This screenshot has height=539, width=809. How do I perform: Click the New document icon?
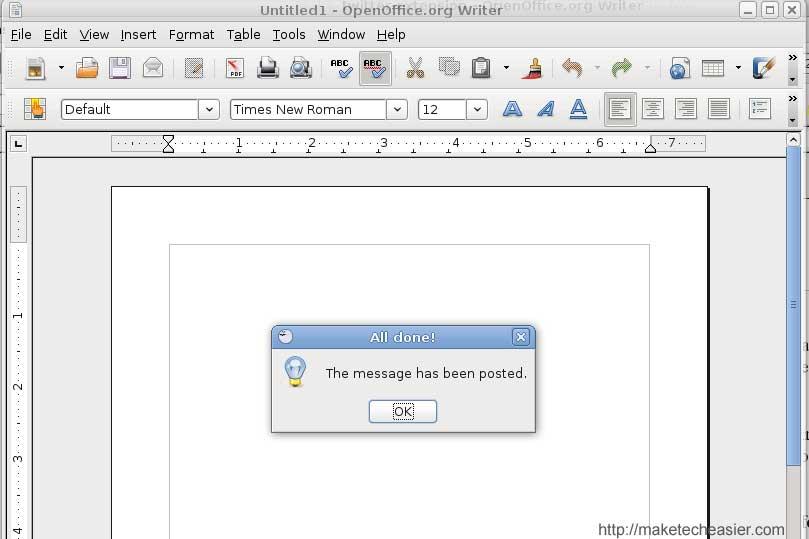tap(36, 68)
